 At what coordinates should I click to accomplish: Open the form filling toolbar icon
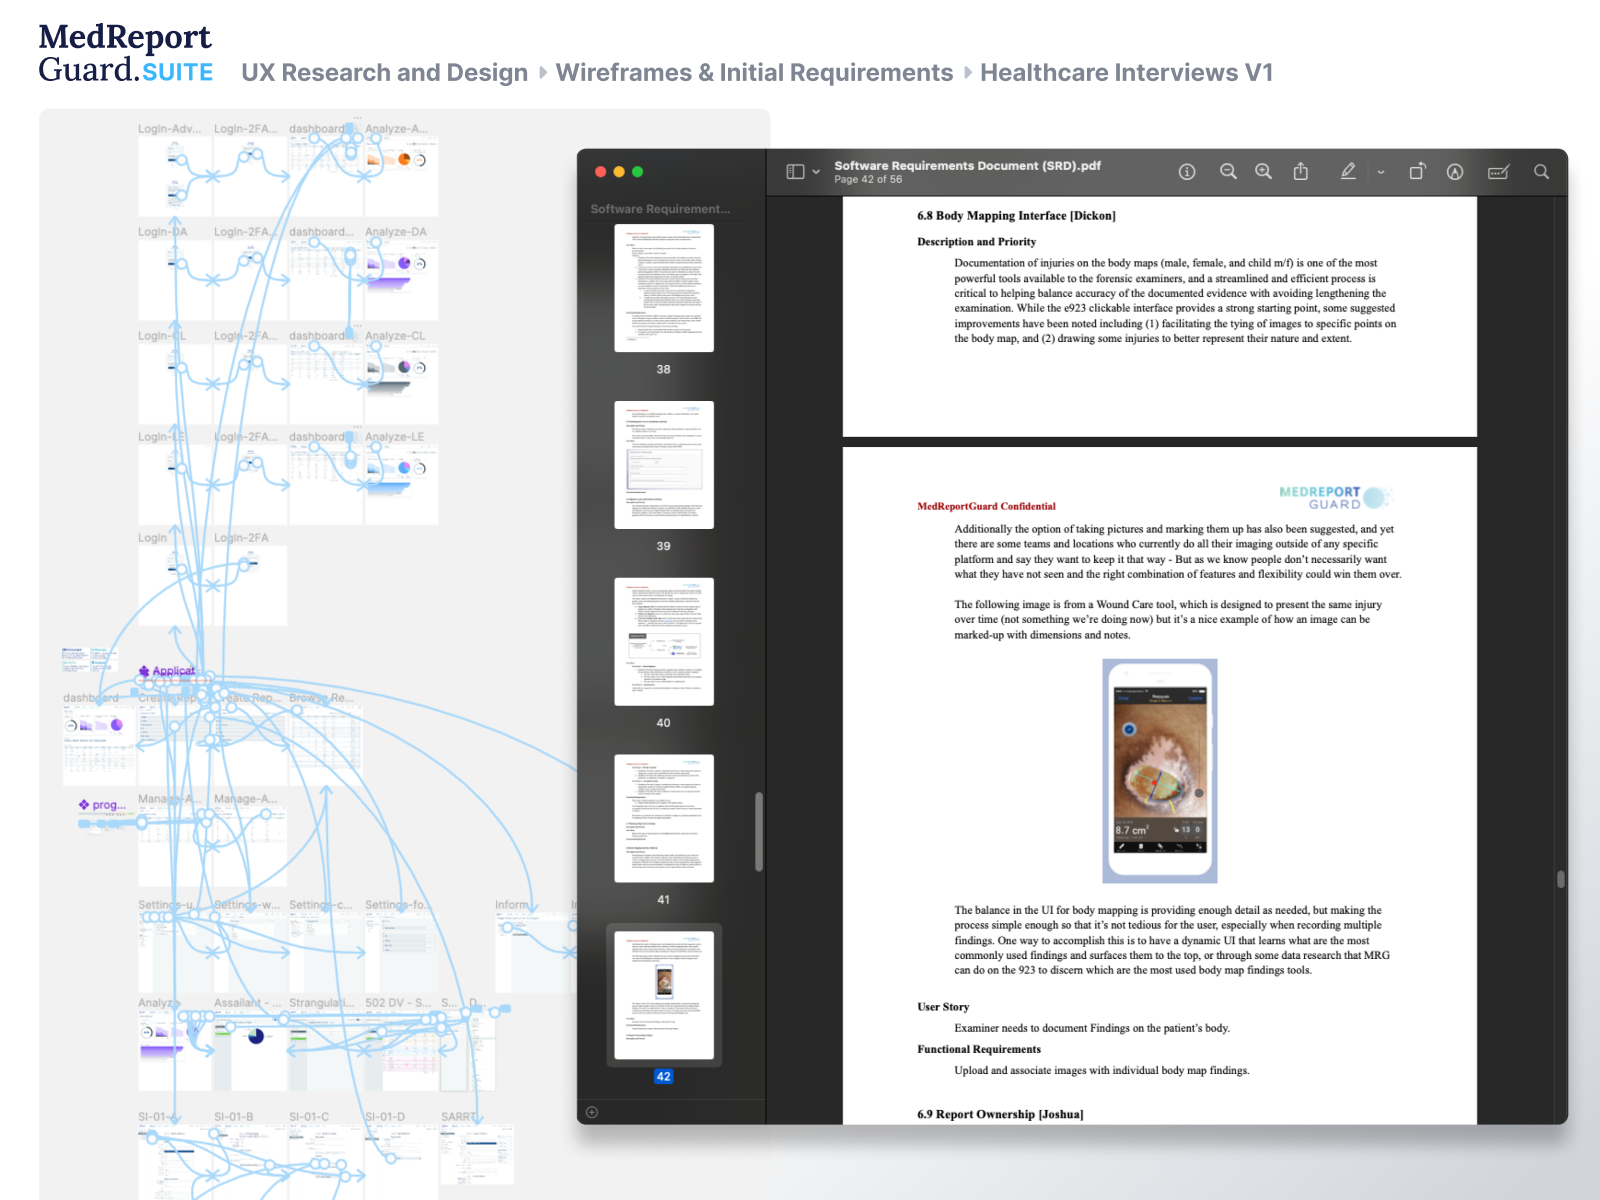tap(1498, 172)
